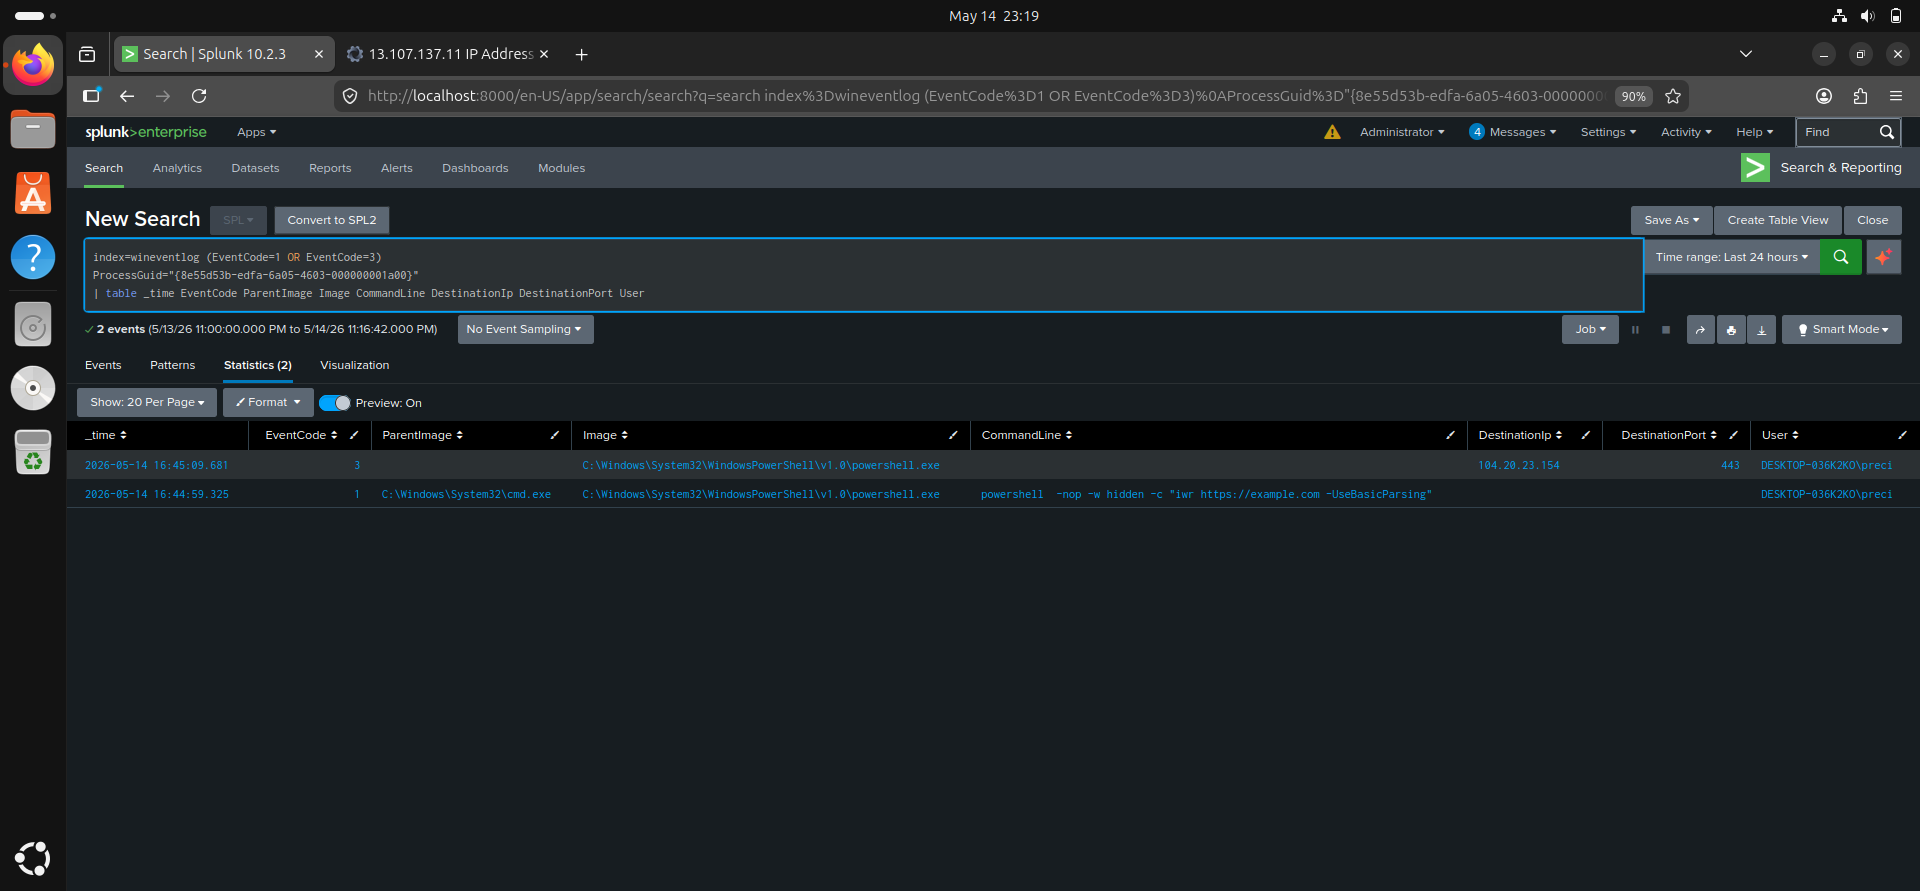
Task: Edit the DestinationIp column pencil icon
Action: pyautogui.click(x=1585, y=435)
